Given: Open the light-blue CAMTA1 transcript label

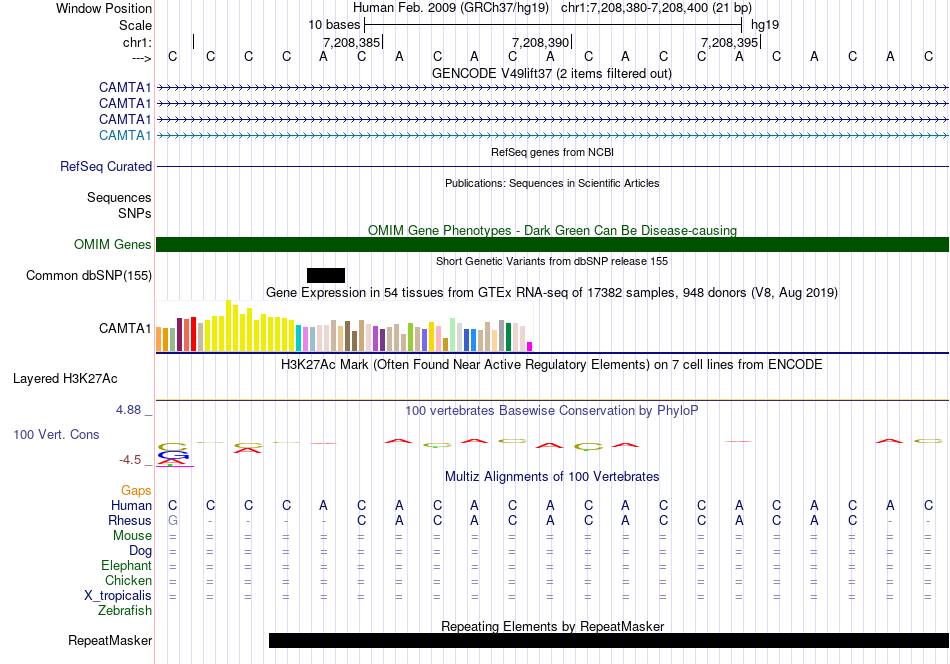Looking at the screenshot, I should click(125, 135).
